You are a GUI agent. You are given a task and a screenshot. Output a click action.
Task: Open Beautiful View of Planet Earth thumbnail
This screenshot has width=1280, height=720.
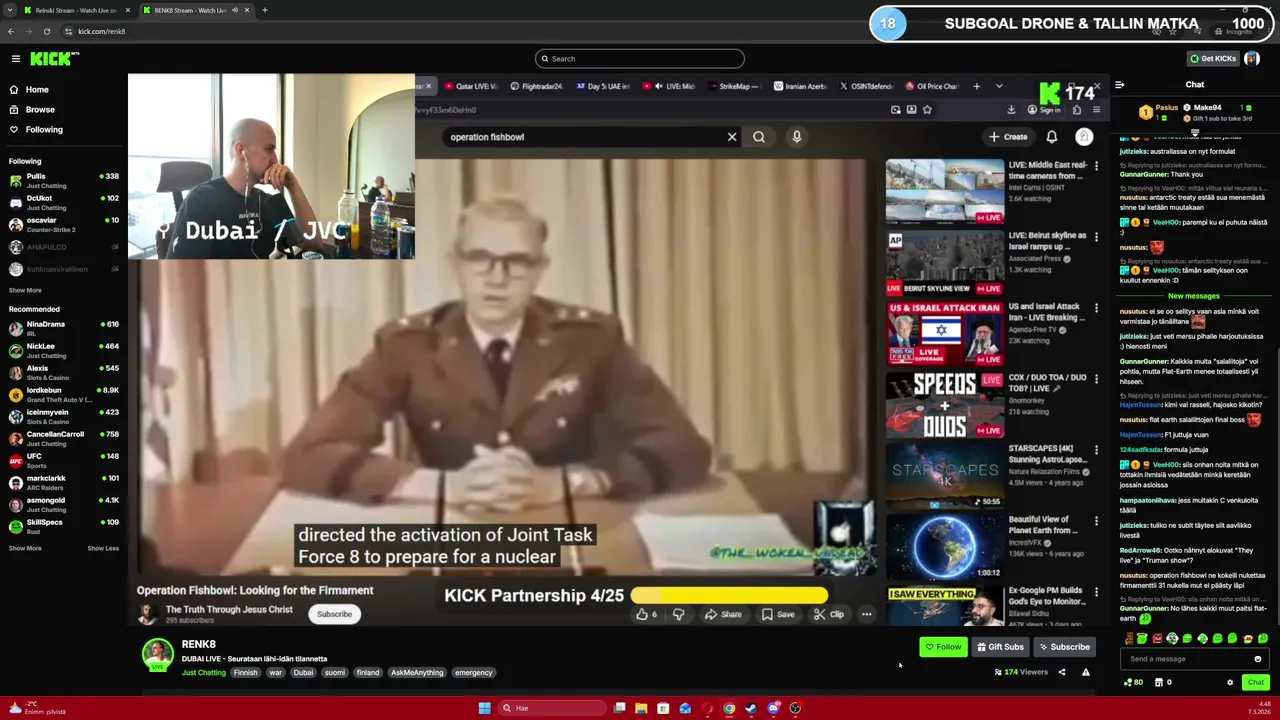[x=945, y=547]
